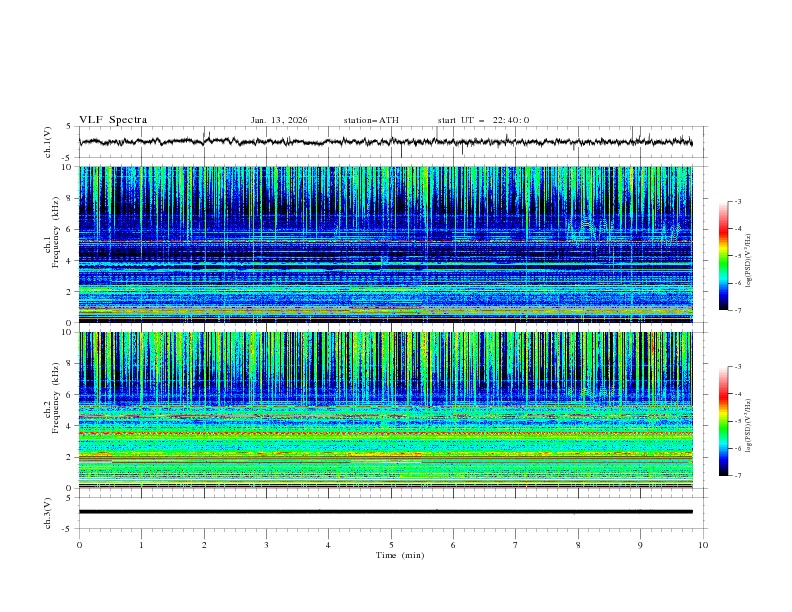Click inside the ch.2 spectrogram panel

point(390,410)
